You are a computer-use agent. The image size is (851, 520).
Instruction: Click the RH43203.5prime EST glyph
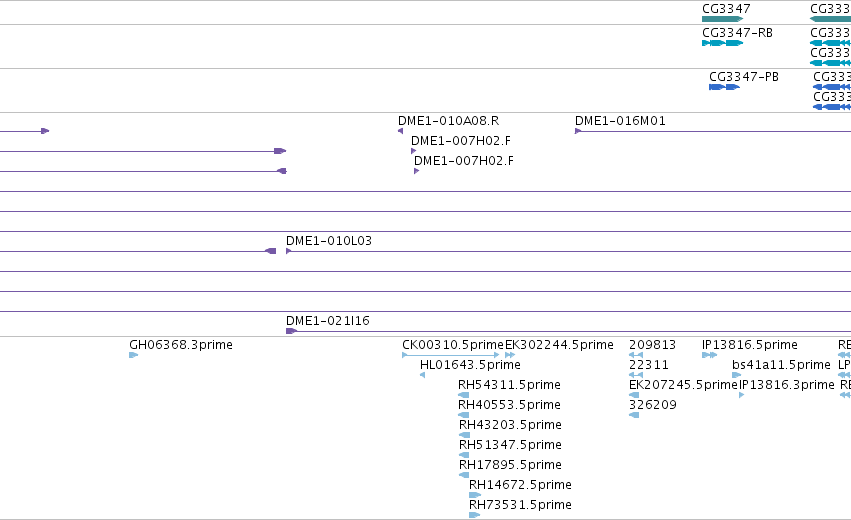[x=465, y=435]
